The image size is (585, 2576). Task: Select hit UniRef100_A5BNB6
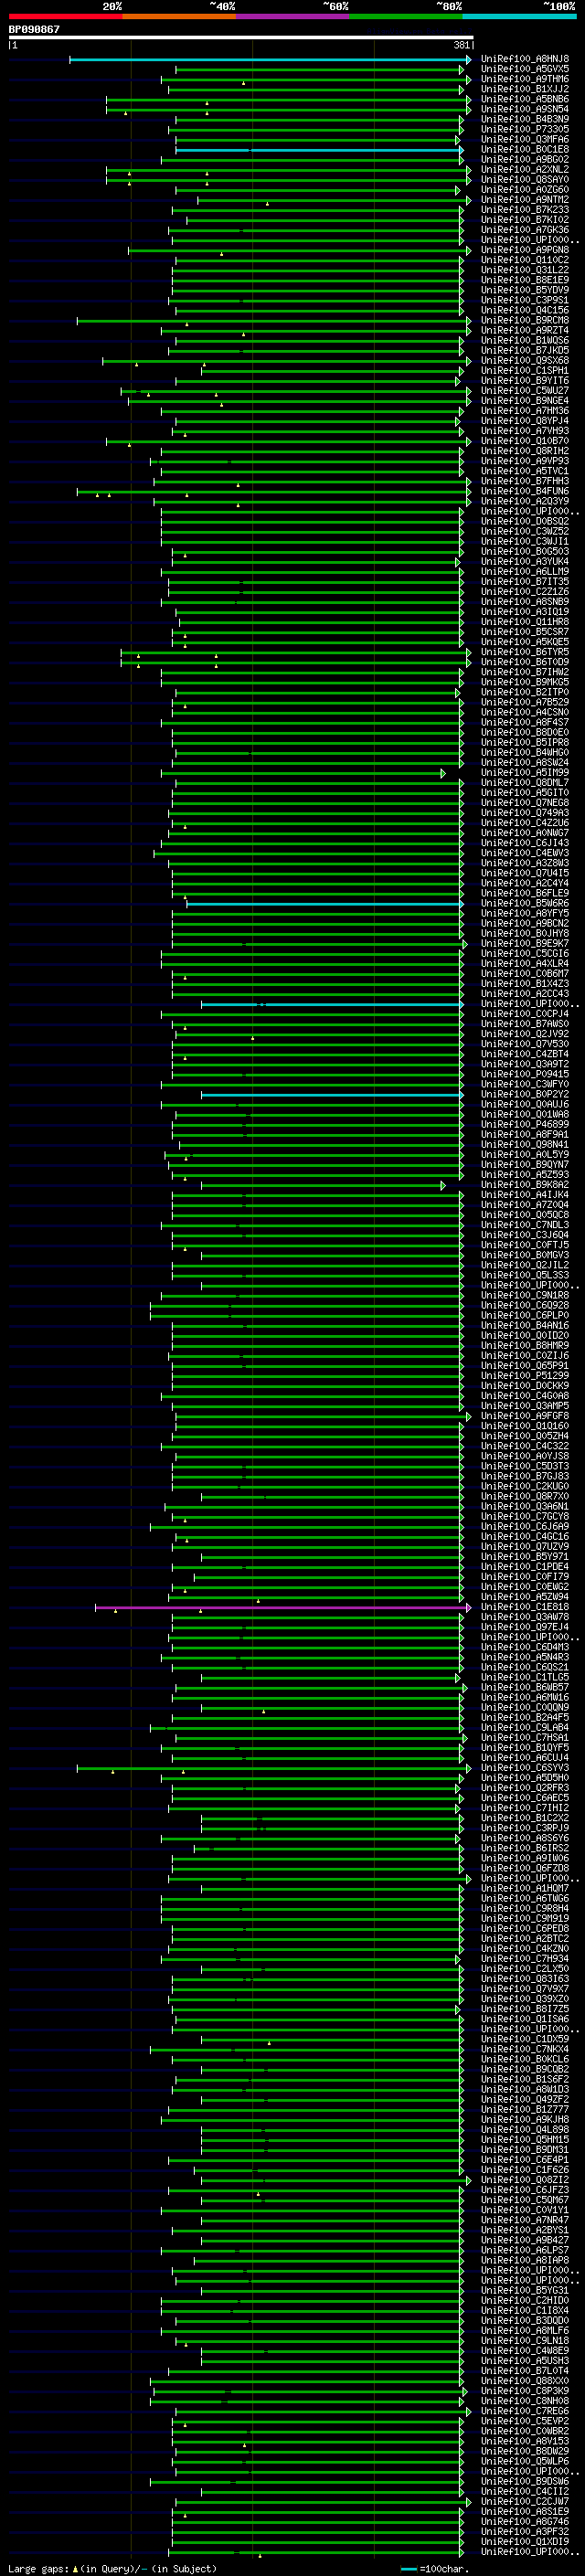tap(525, 99)
